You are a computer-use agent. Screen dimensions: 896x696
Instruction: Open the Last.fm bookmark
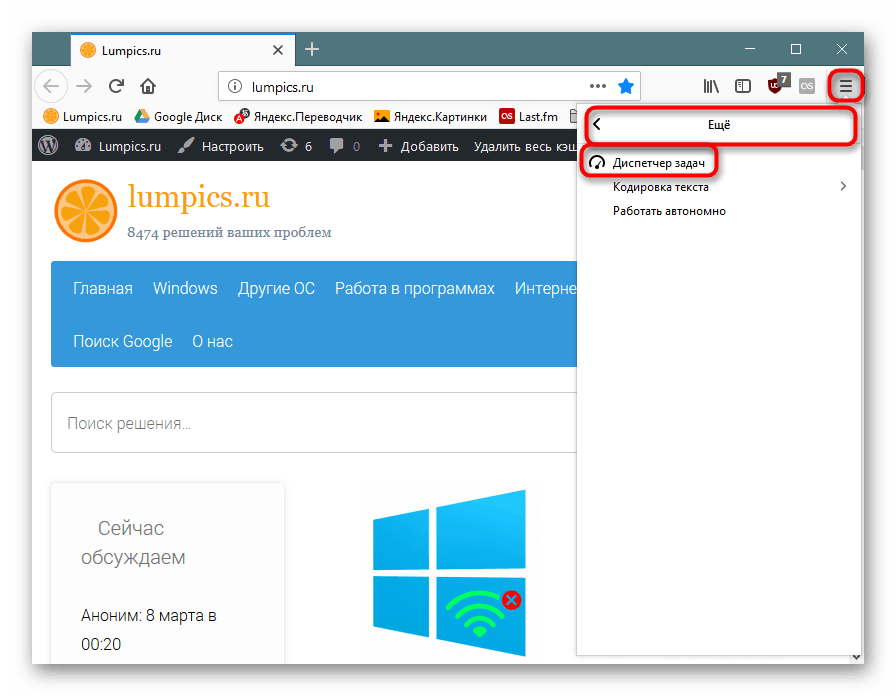(529, 117)
